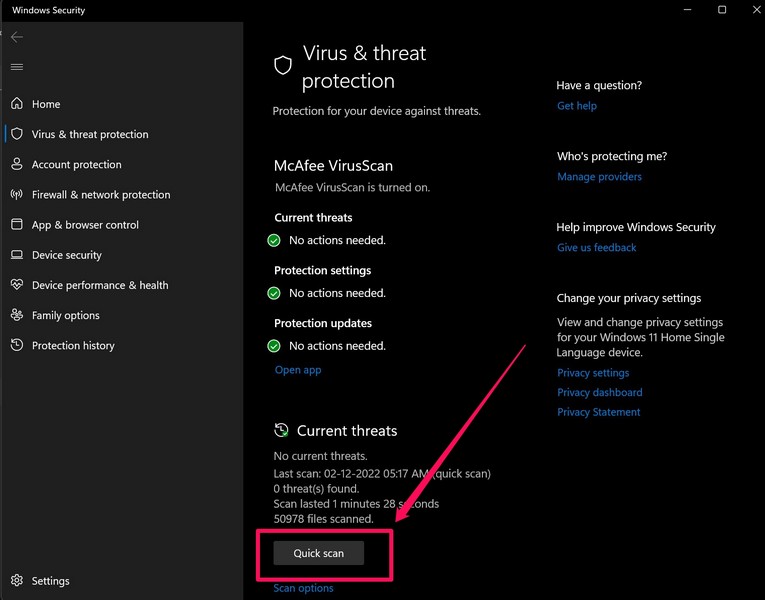
Task: Click the Home house icon
Action: click(16, 104)
